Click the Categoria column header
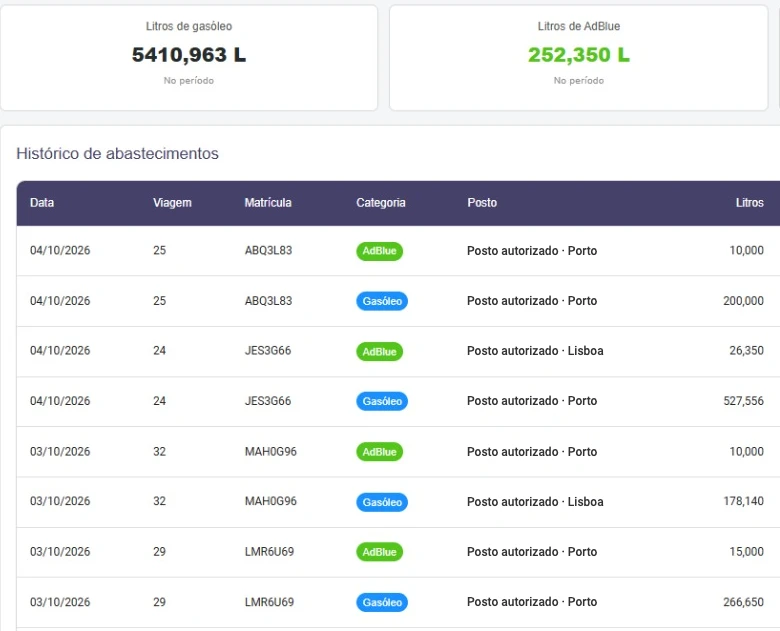 [x=381, y=203]
